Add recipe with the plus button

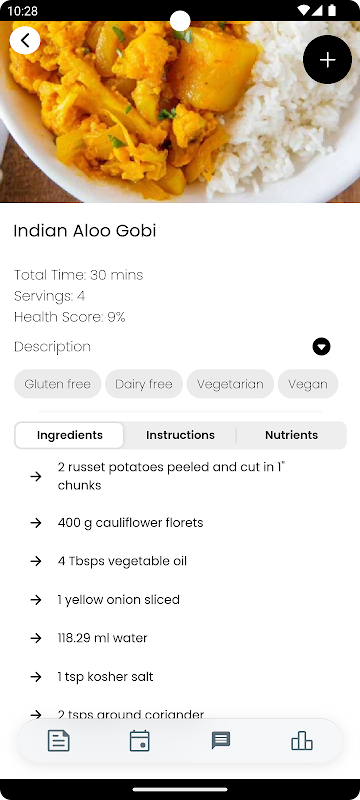pyautogui.click(x=327, y=60)
